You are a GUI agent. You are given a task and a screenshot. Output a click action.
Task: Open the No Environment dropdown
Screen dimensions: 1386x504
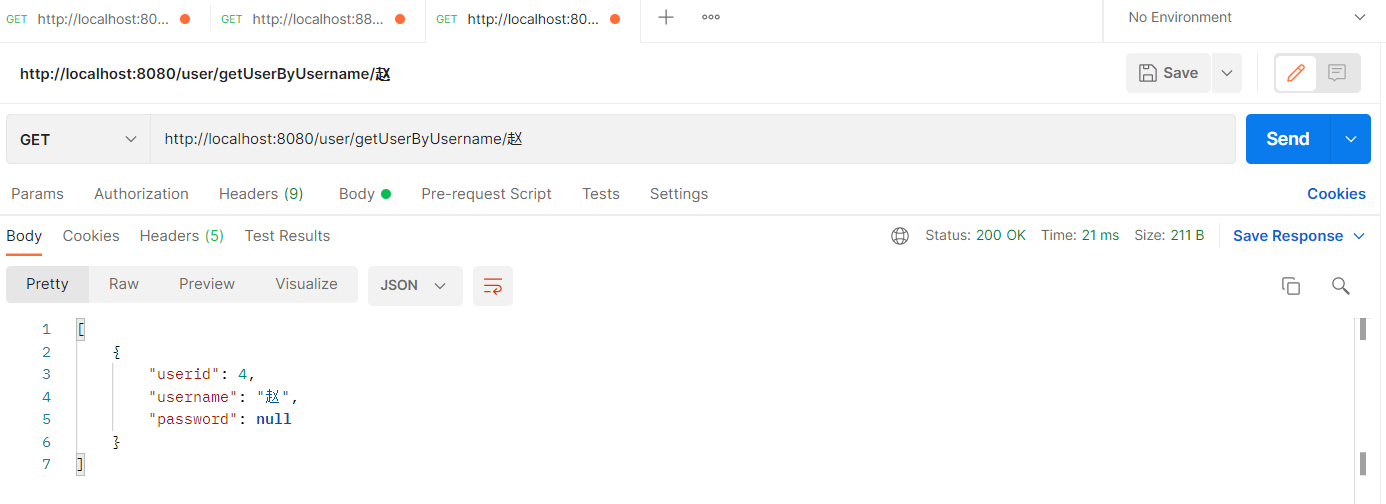coord(1245,18)
